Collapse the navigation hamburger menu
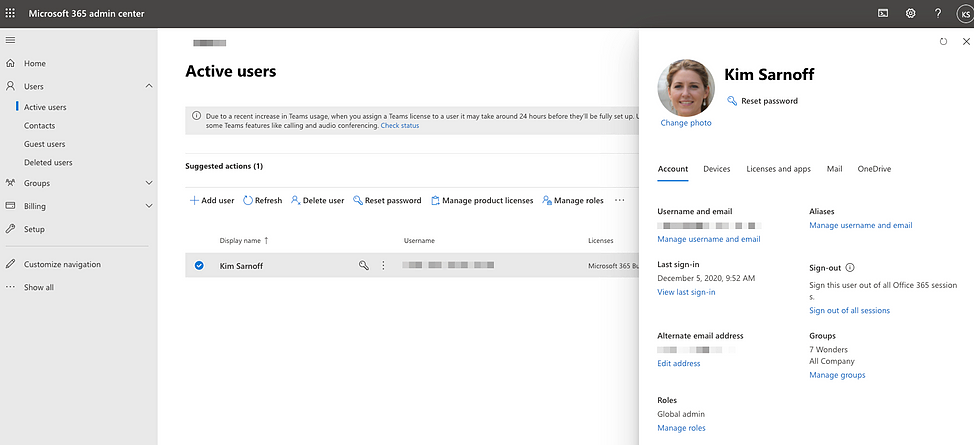The image size is (974, 445). pyautogui.click(x=10, y=40)
